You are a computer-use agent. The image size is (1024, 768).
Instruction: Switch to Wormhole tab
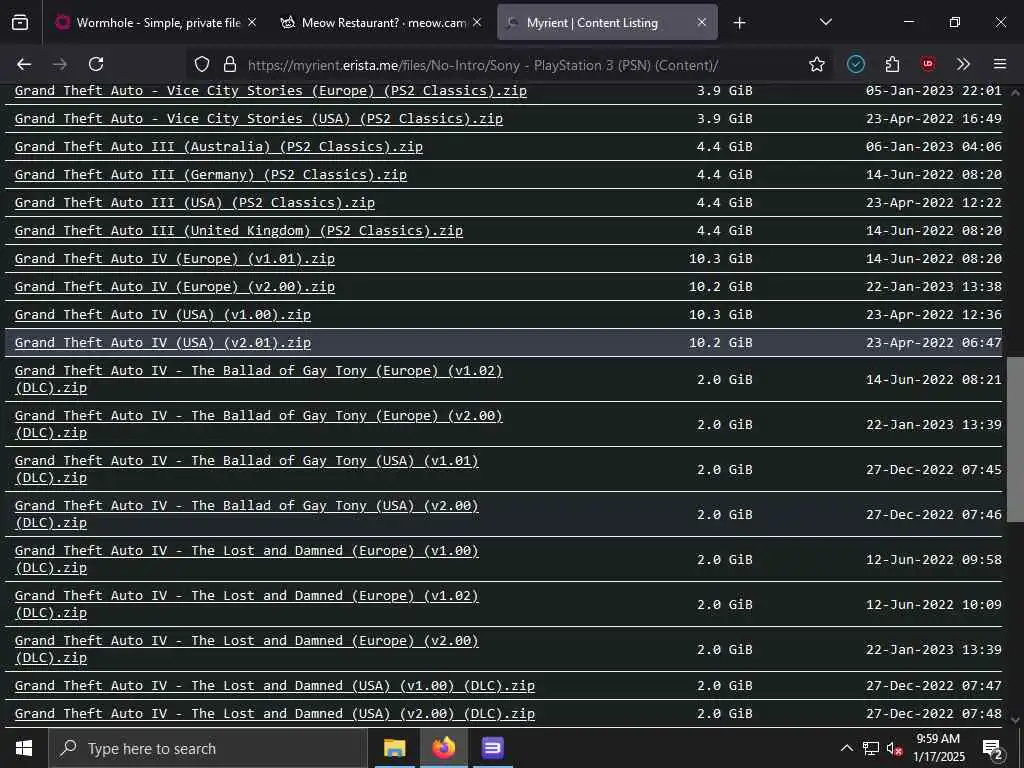[157, 23]
